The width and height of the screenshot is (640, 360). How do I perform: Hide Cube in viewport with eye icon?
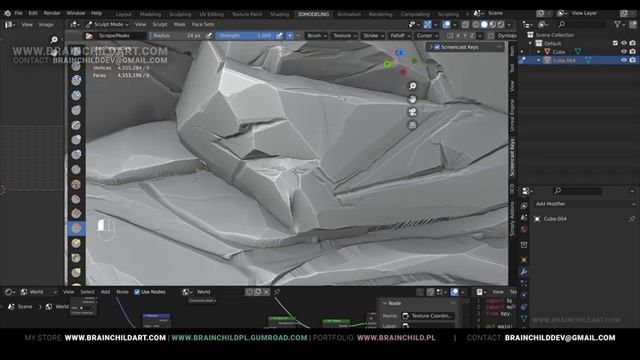tap(624, 52)
